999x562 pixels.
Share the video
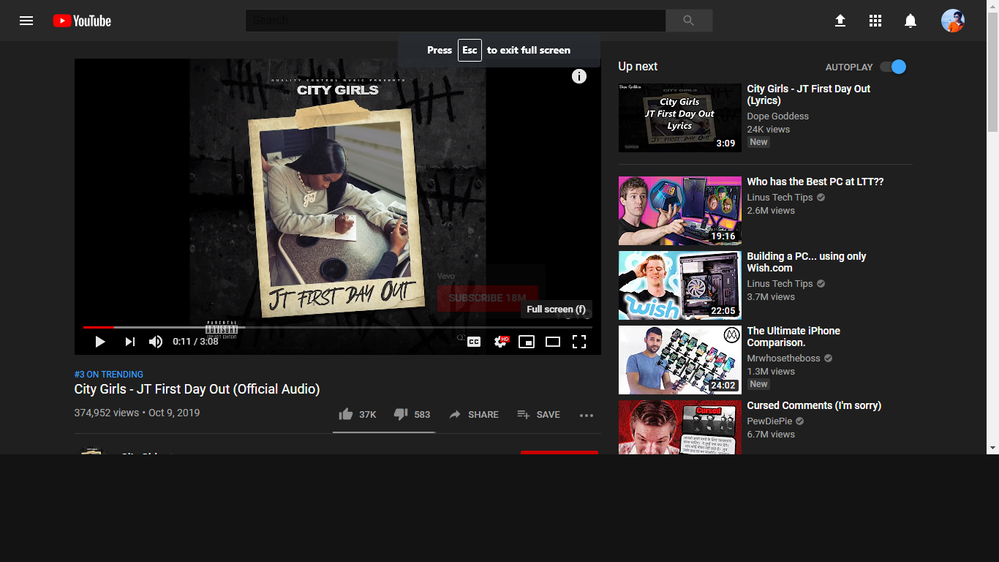pos(474,414)
